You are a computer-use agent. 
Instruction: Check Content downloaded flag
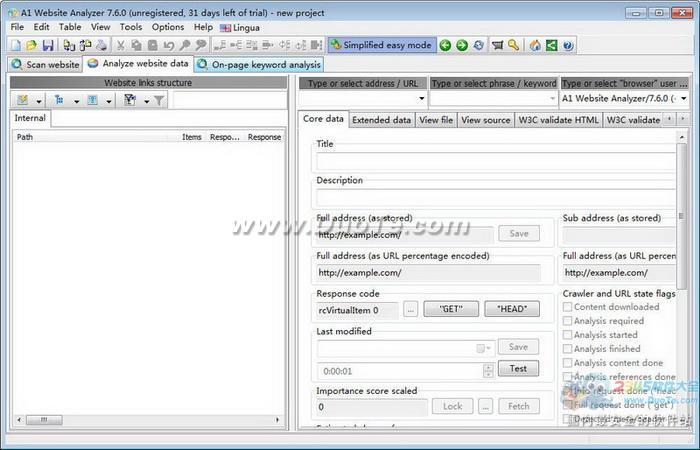567,307
